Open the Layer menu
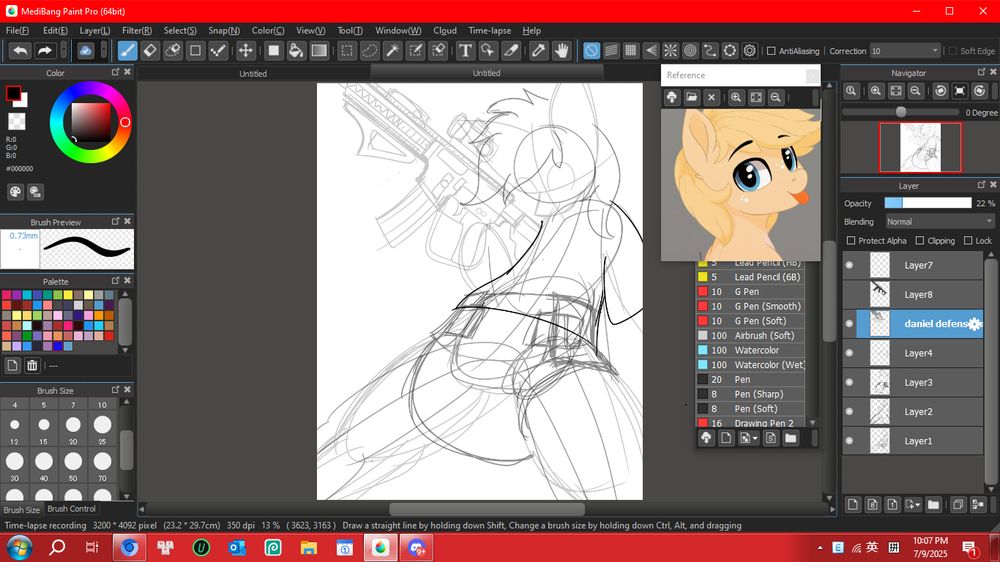Viewport: 1000px width, 562px height. (94, 31)
